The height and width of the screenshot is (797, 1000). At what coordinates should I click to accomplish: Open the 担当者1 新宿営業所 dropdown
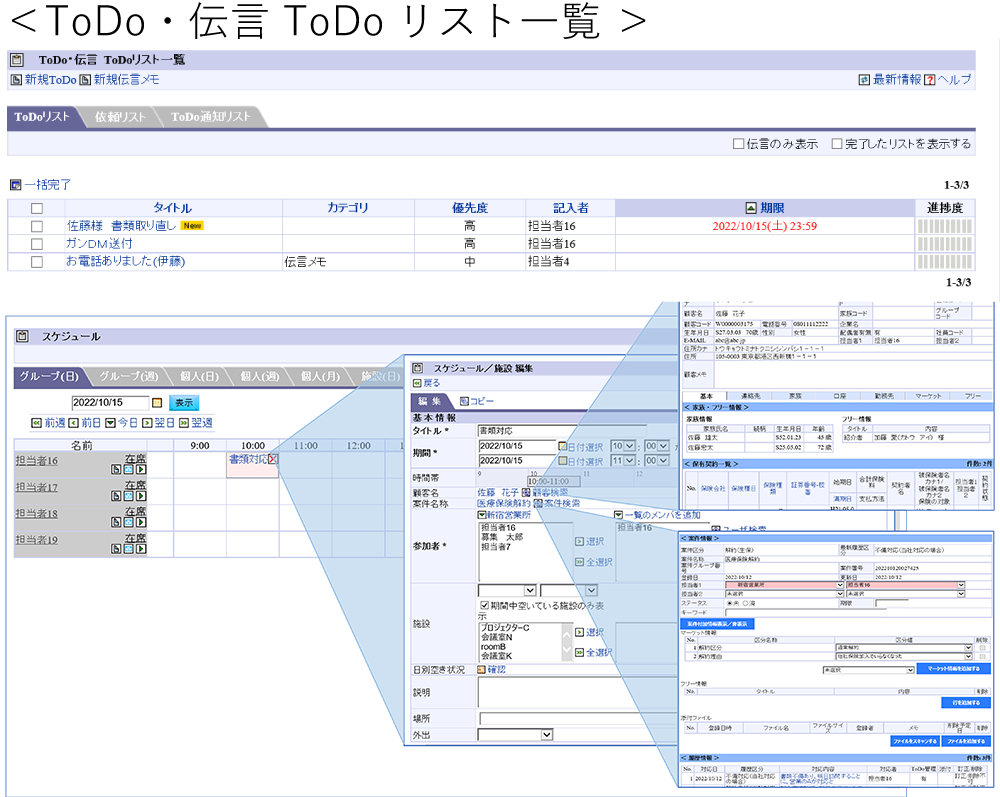click(784, 585)
